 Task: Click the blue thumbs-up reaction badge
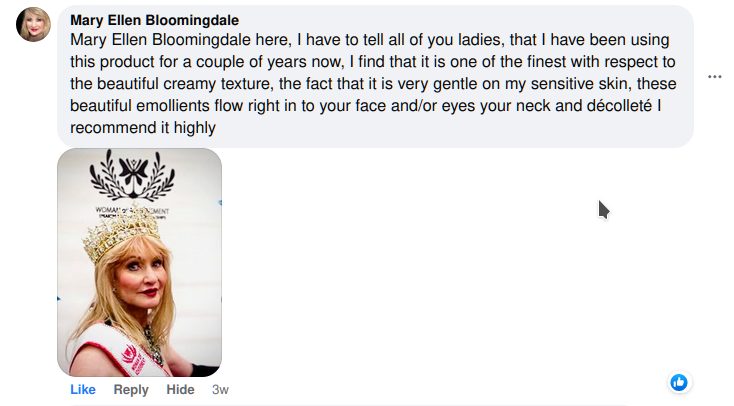[679, 383]
